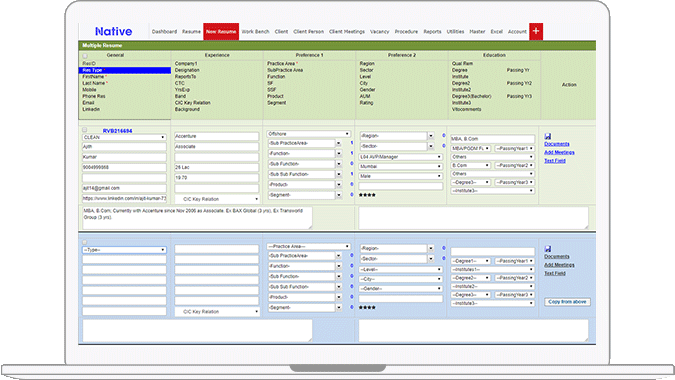Viewport: 675px width, 380px height.
Task: Open the Offshore practice area dropdown
Action: click(x=309, y=134)
